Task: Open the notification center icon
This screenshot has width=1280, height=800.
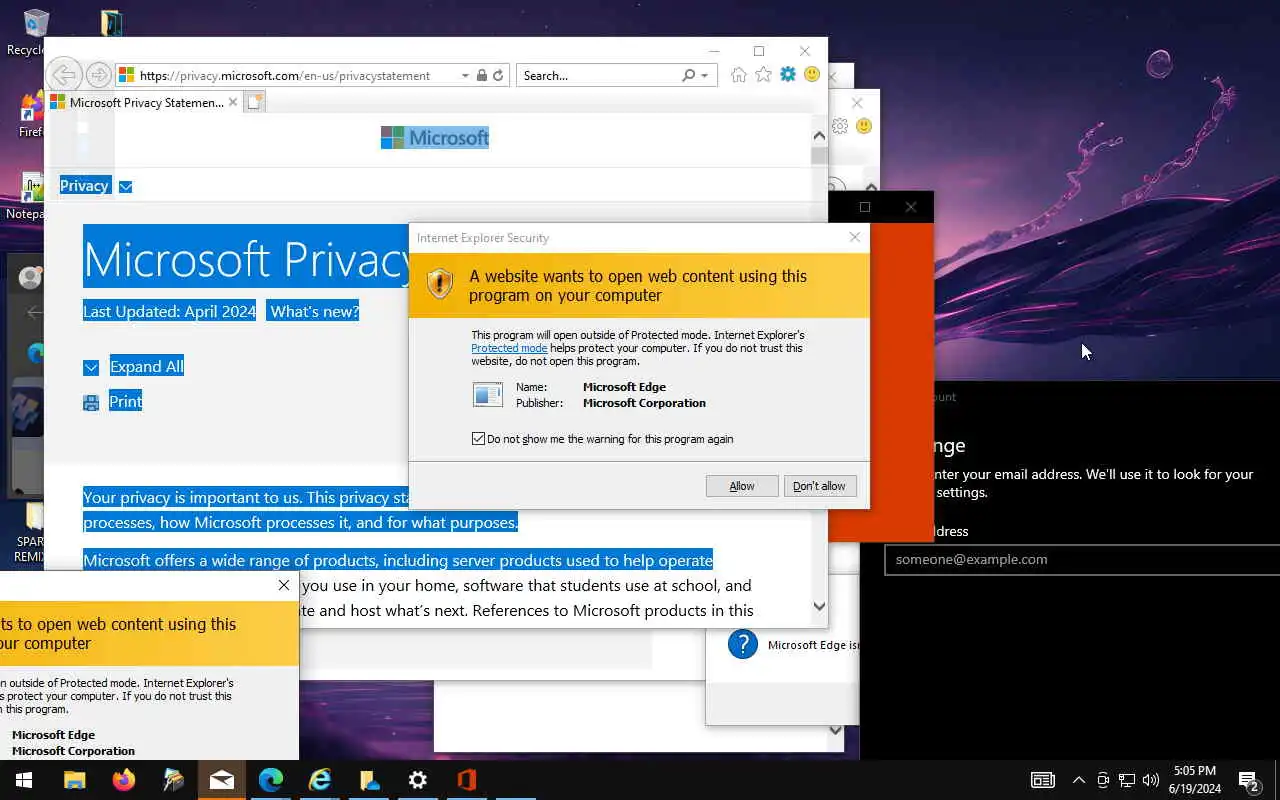Action: point(1249,780)
